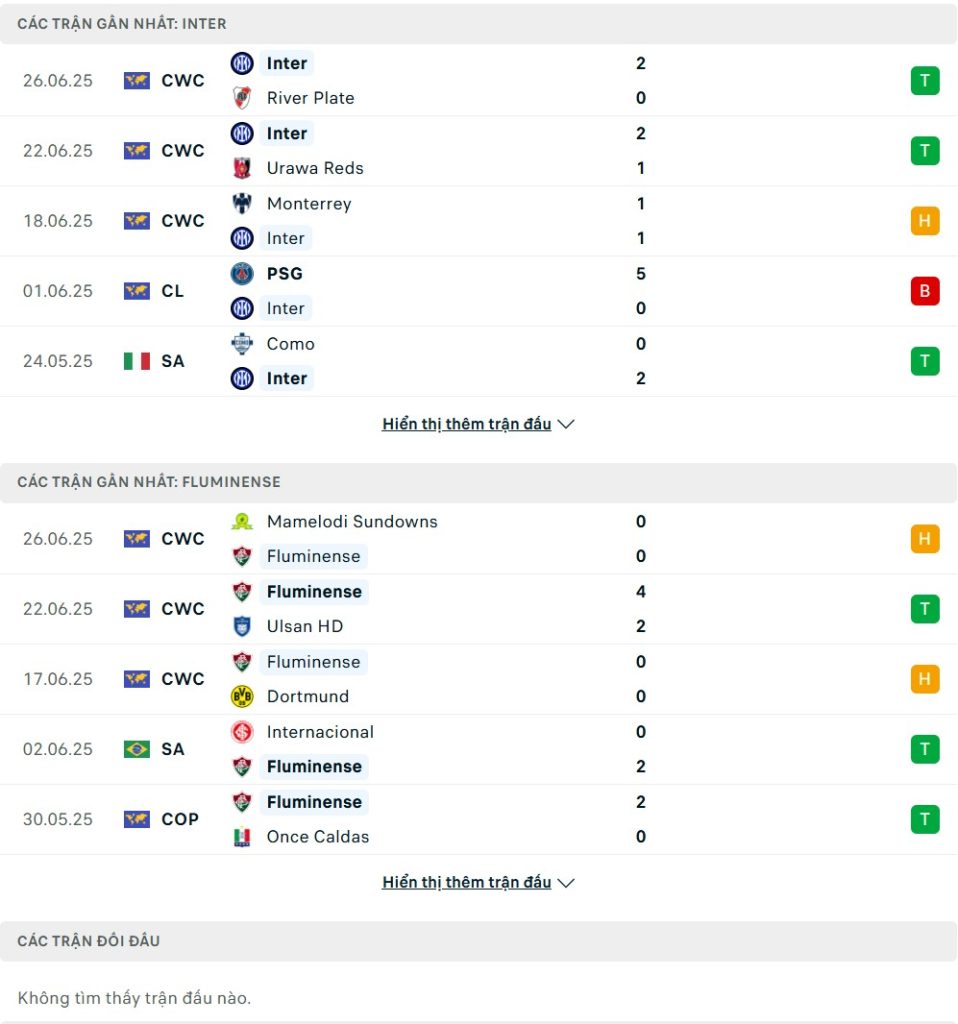Screen dimensions: 958x1024
Task: Open the PSG vs Inter match row
Action: coord(479,291)
